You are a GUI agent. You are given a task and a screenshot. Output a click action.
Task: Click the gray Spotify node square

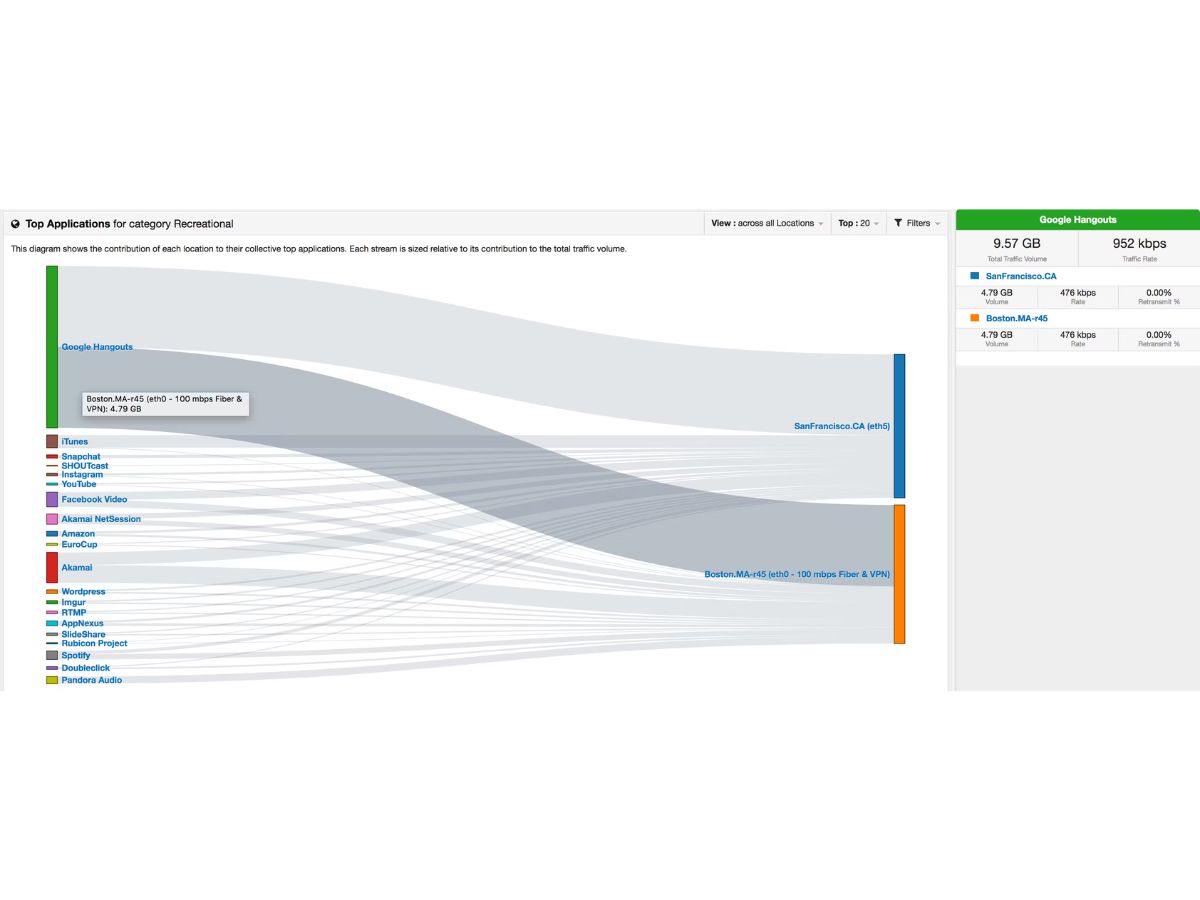click(52, 655)
